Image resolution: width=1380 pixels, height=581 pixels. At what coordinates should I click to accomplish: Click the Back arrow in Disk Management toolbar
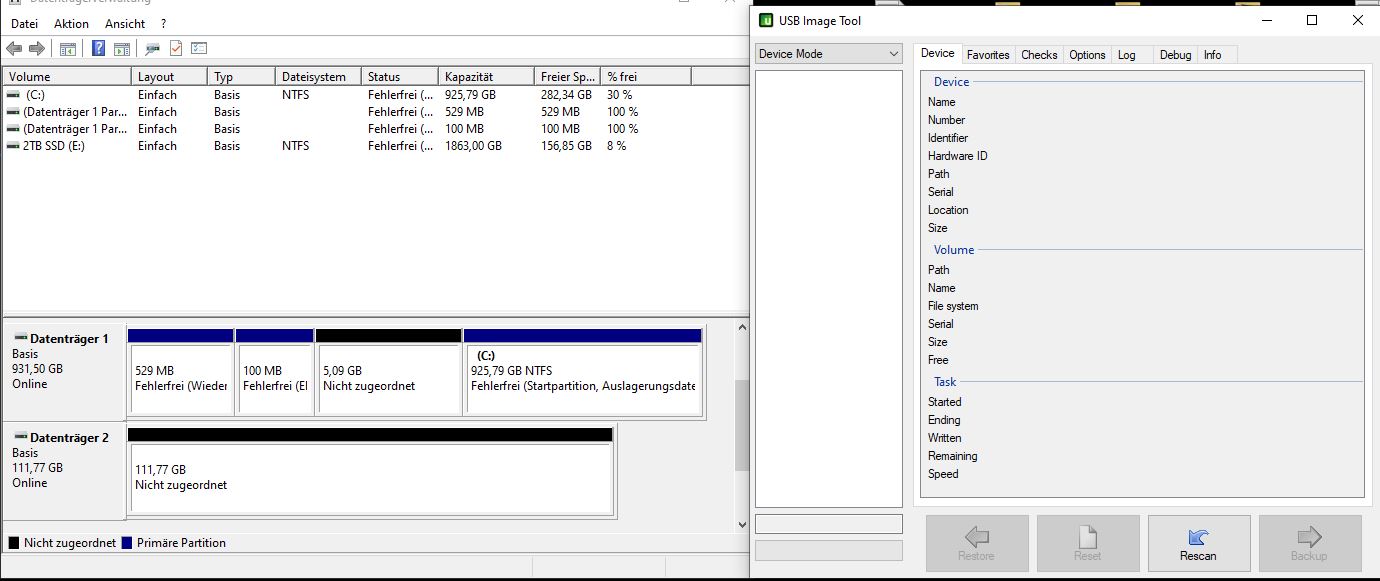pos(14,48)
